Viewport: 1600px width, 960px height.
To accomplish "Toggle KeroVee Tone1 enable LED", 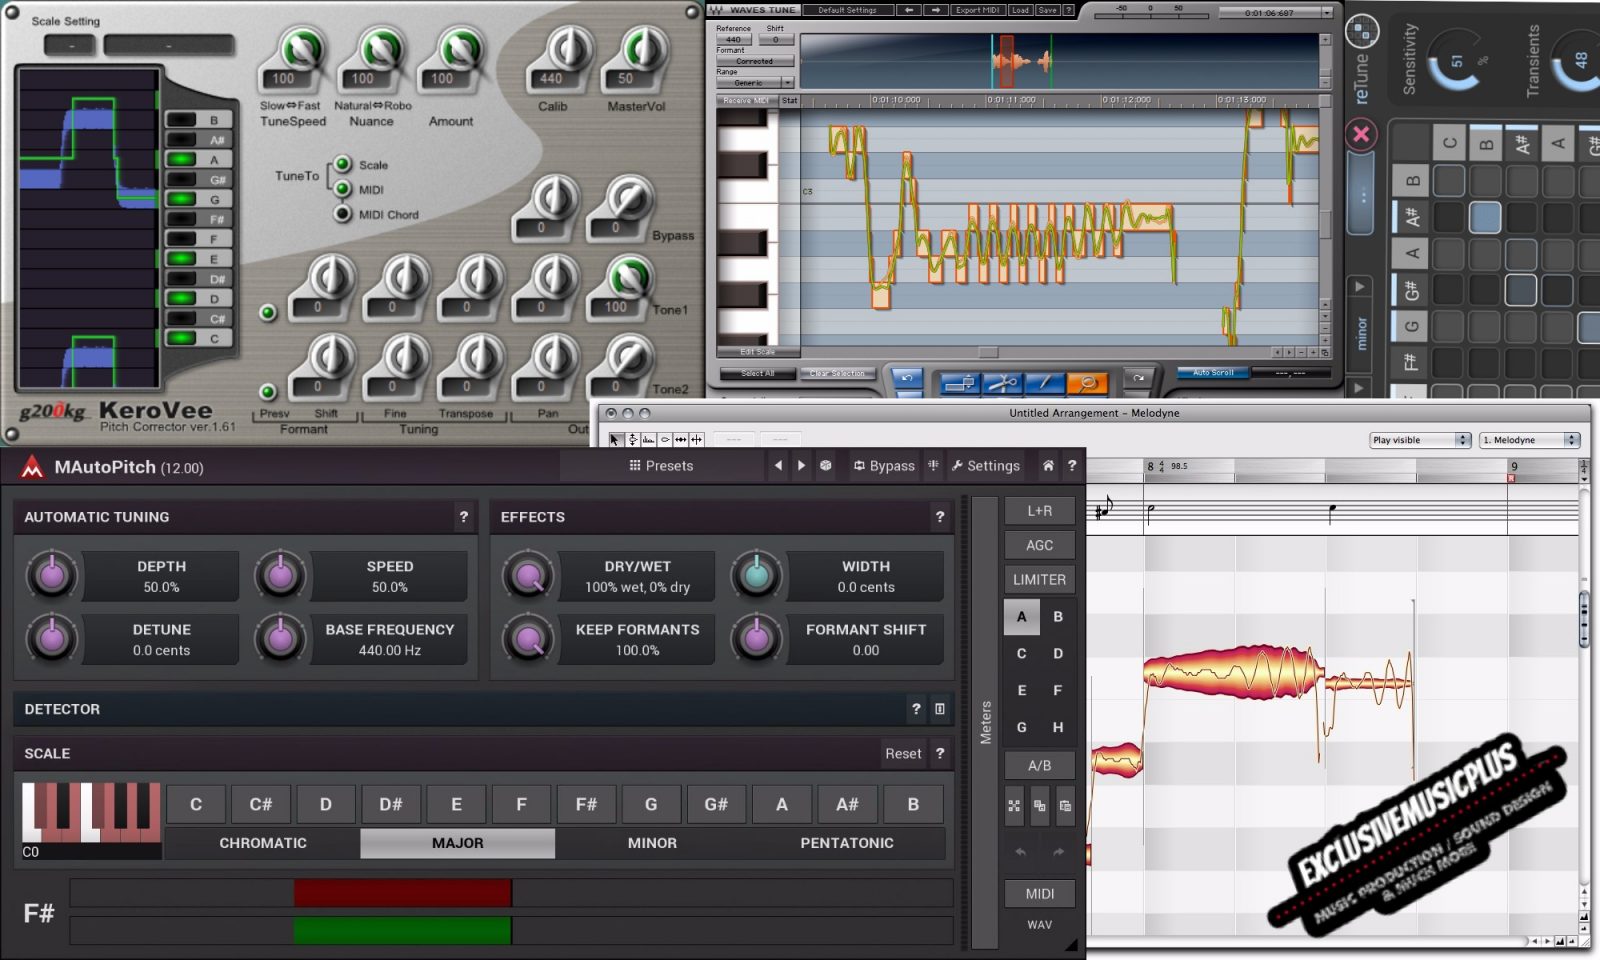I will [267, 312].
